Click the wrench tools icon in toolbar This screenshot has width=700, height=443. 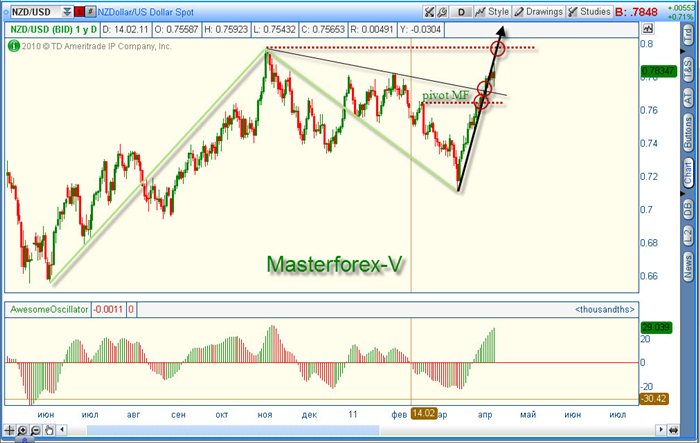click(442, 12)
